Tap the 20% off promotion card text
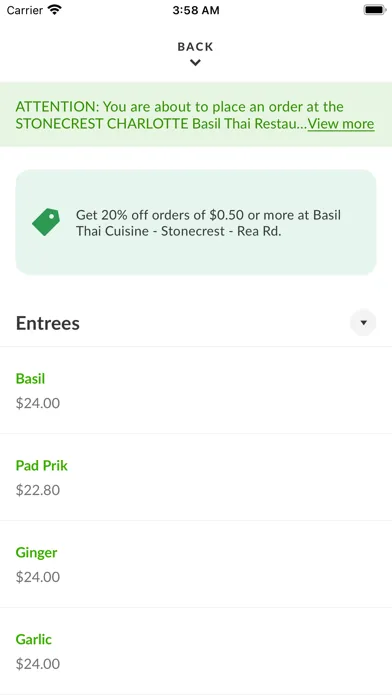Screen dimensions: 392x696 pos(209,223)
